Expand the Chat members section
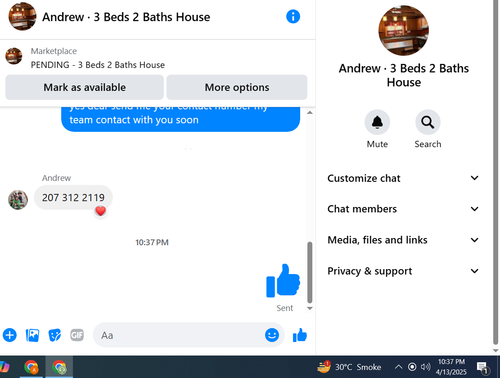This screenshot has width=500, height=378. pyautogui.click(x=403, y=209)
